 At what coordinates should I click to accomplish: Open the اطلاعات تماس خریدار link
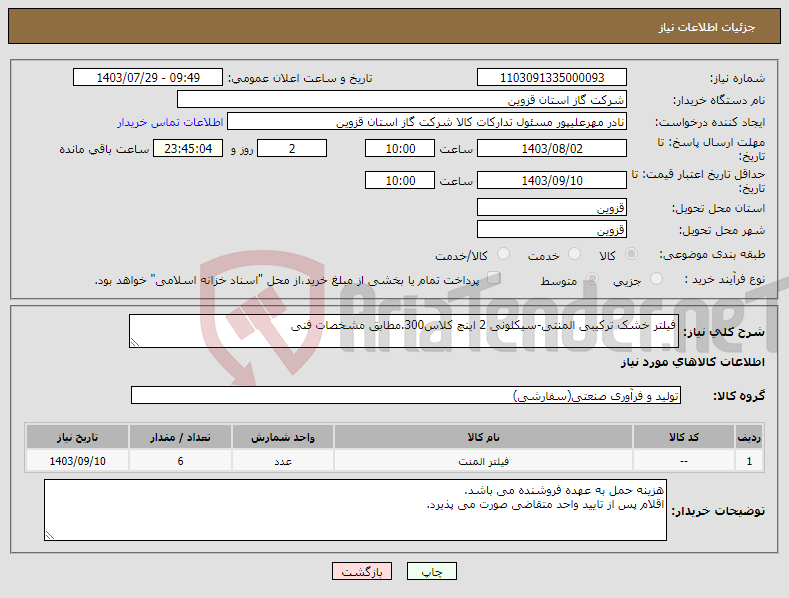tap(170, 122)
